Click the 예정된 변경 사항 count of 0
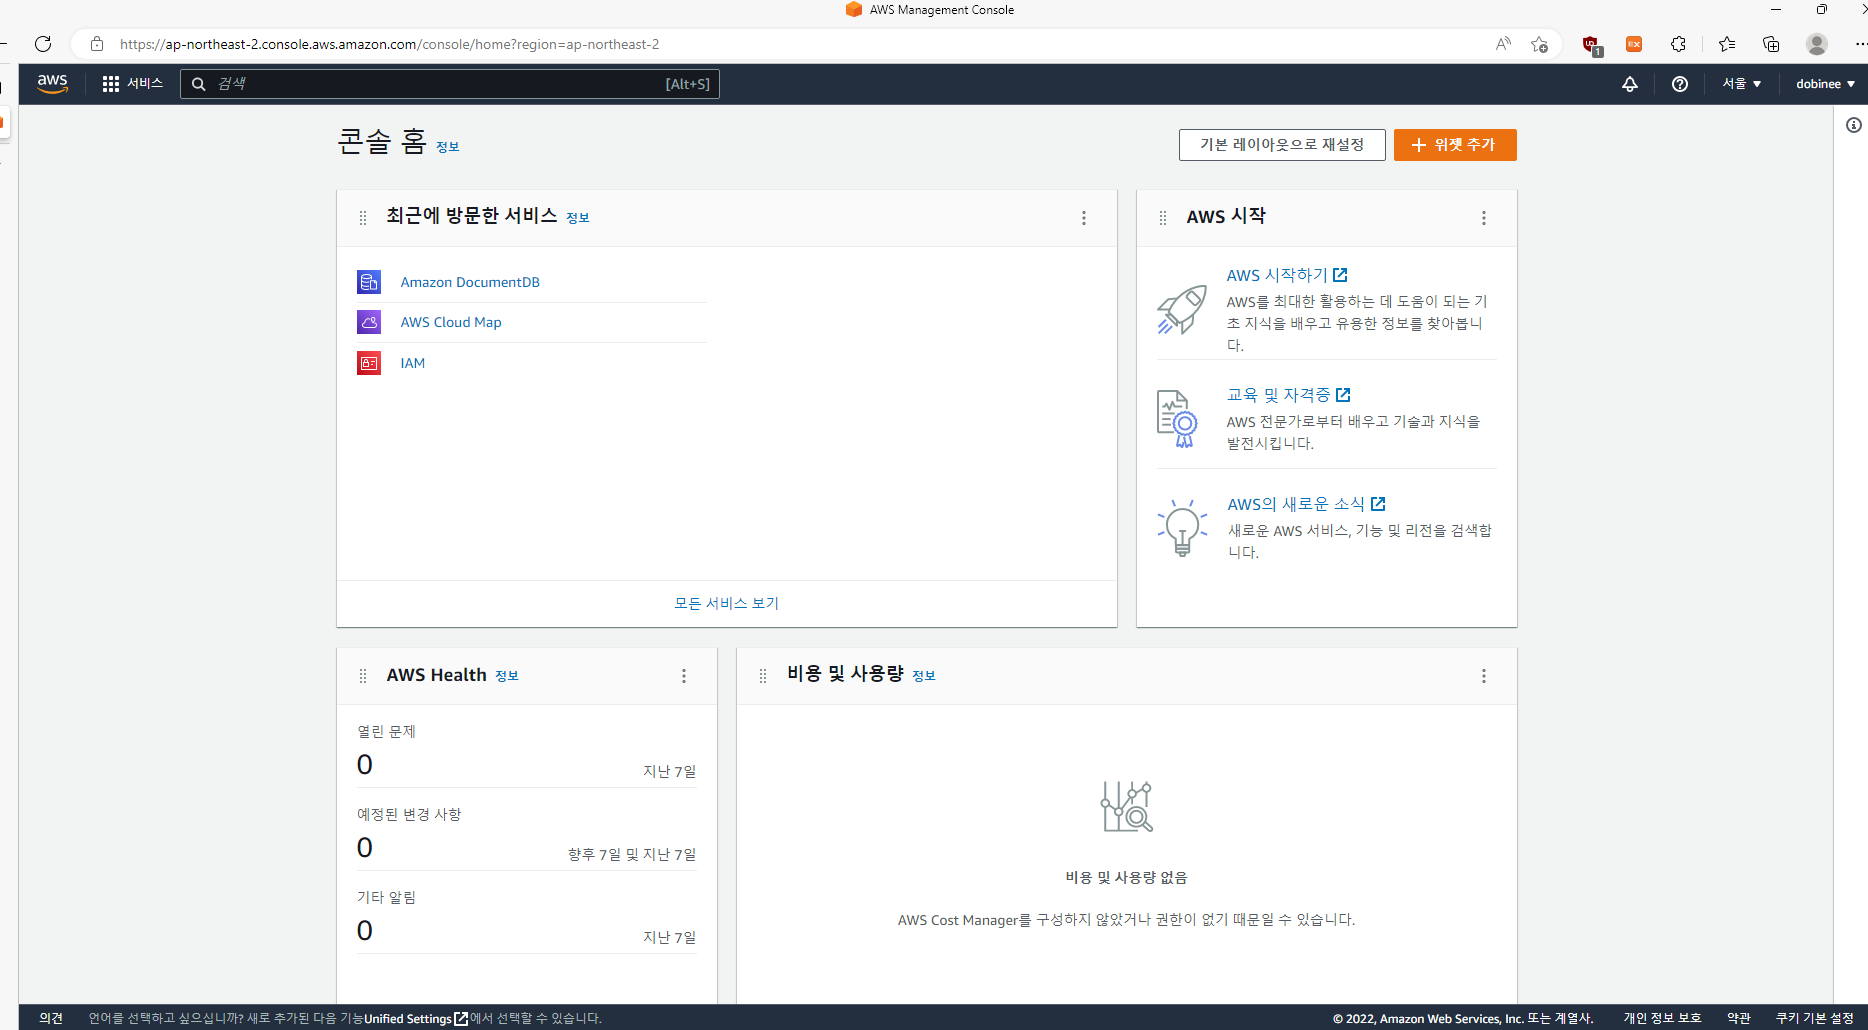The width and height of the screenshot is (1868, 1030). click(365, 848)
